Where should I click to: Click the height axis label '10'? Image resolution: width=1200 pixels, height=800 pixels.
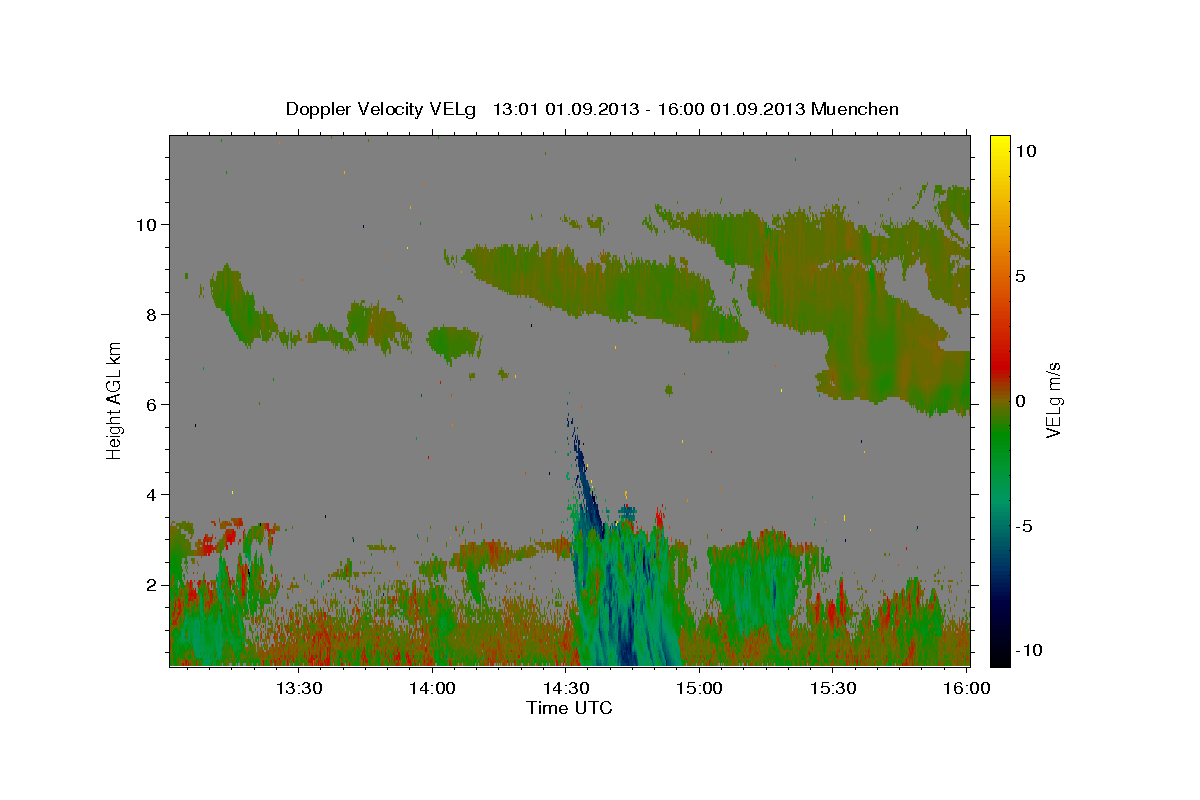tap(146, 225)
